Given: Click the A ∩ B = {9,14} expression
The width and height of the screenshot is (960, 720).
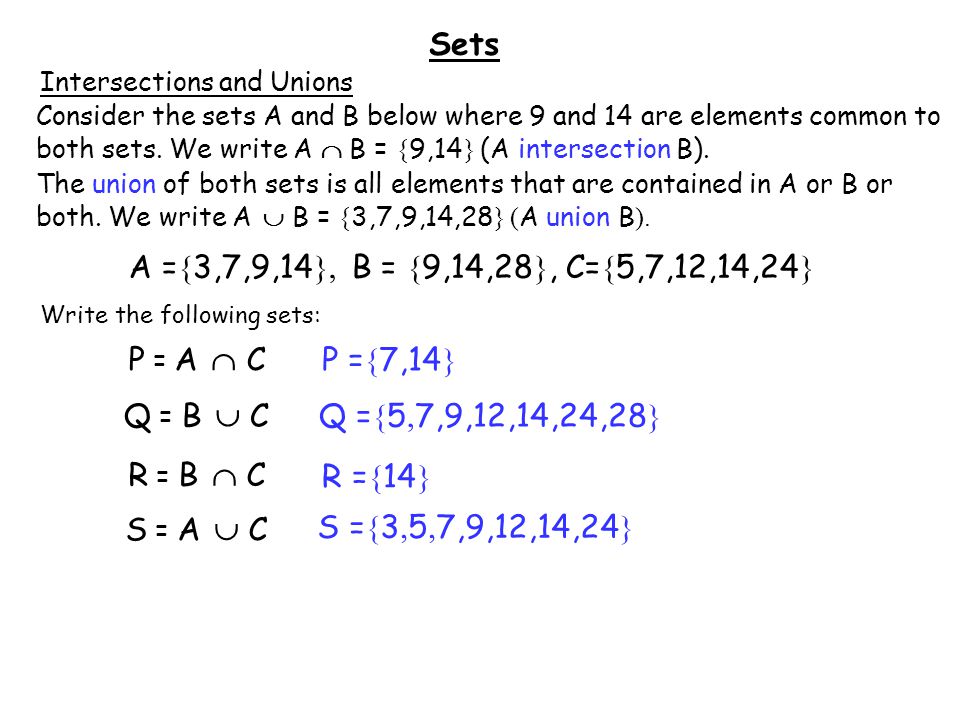Looking at the screenshot, I should pyautogui.click(x=384, y=149).
